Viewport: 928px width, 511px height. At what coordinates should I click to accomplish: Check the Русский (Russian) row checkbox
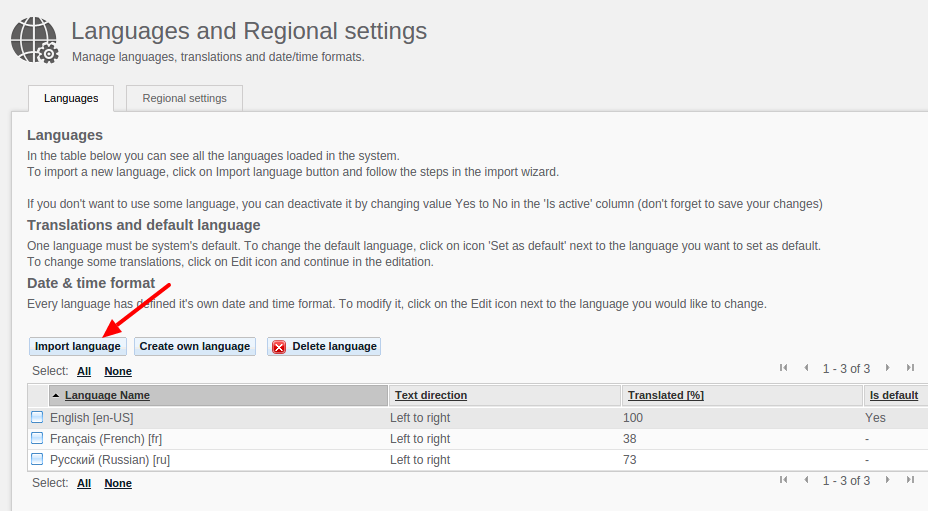[37, 459]
